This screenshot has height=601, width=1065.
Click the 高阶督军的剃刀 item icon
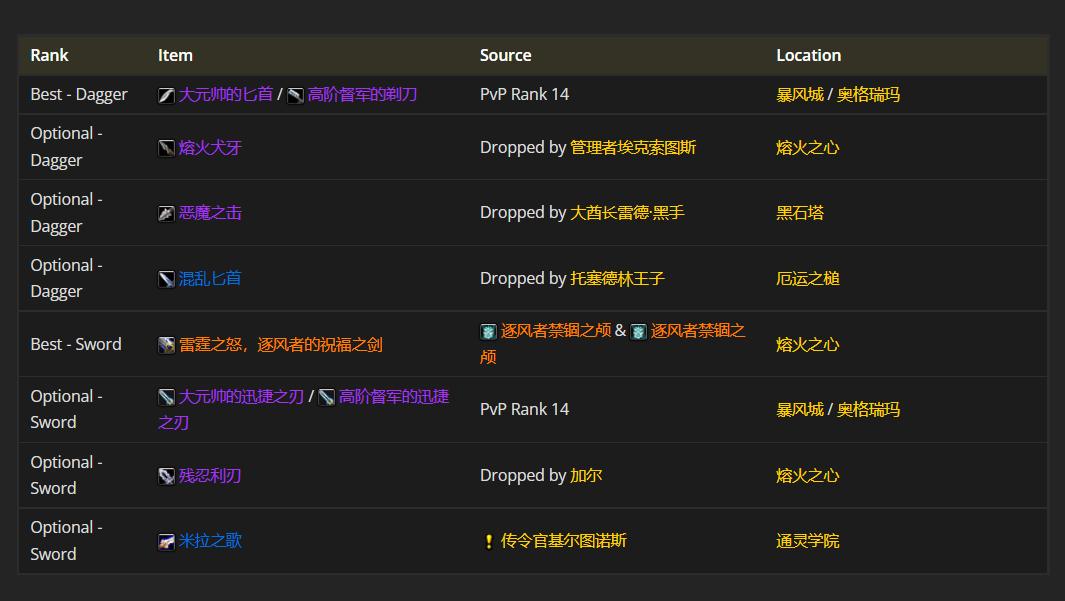coord(295,95)
